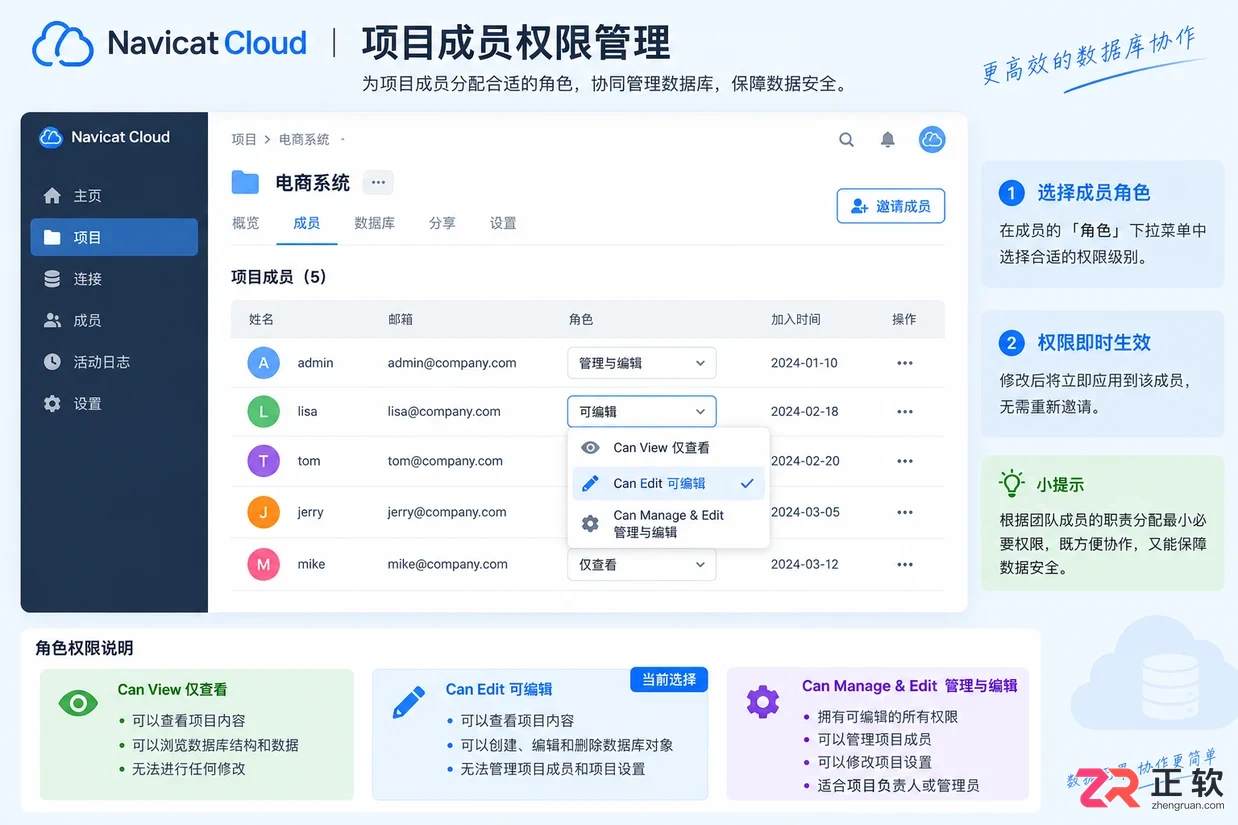Click the 姓名 column header
Image resolution: width=1238 pixels, height=825 pixels.
coord(261,319)
